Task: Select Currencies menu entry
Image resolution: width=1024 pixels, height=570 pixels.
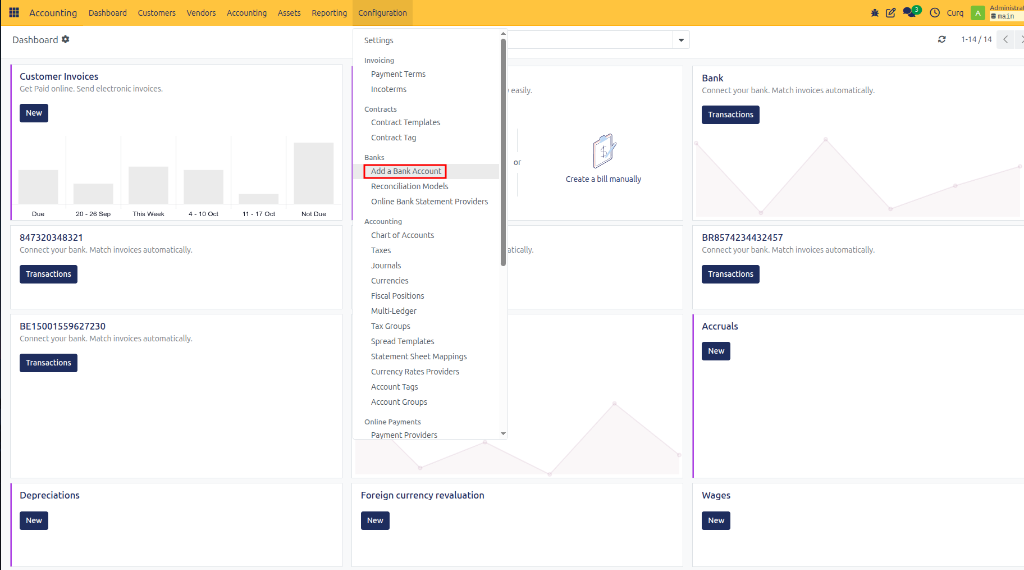Action: pyautogui.click(x=390, y=281)
